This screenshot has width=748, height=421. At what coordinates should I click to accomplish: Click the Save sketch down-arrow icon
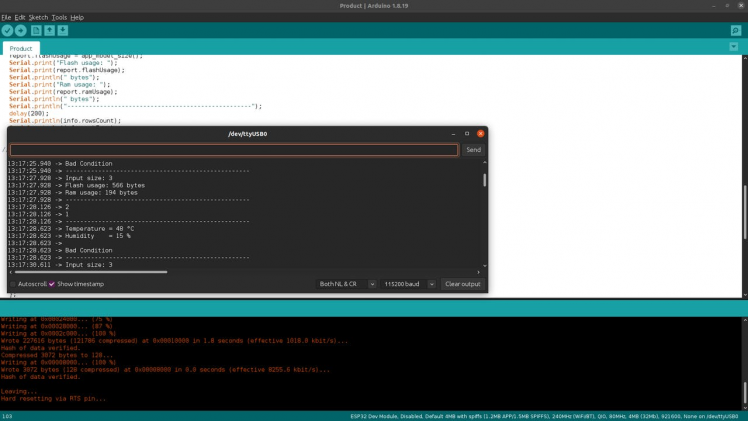(63, 31)
